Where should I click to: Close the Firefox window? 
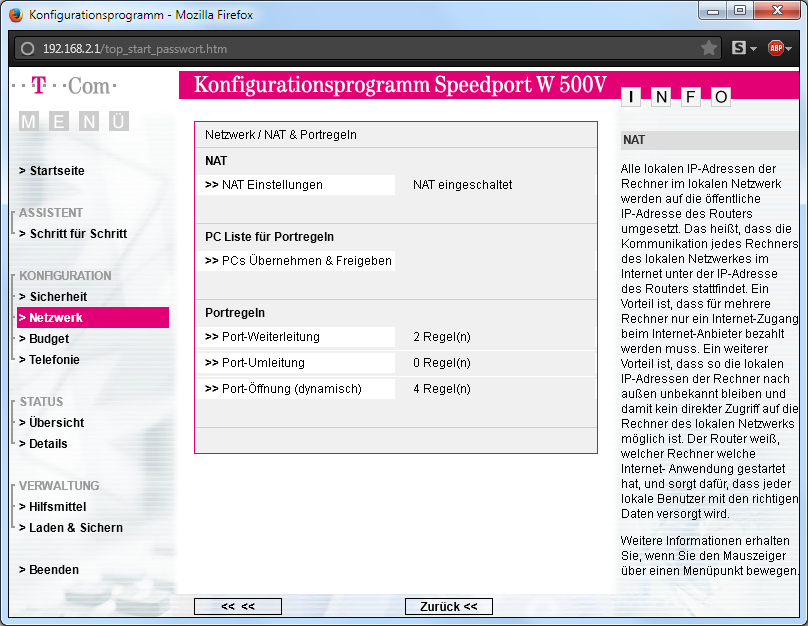pos(777,11)
